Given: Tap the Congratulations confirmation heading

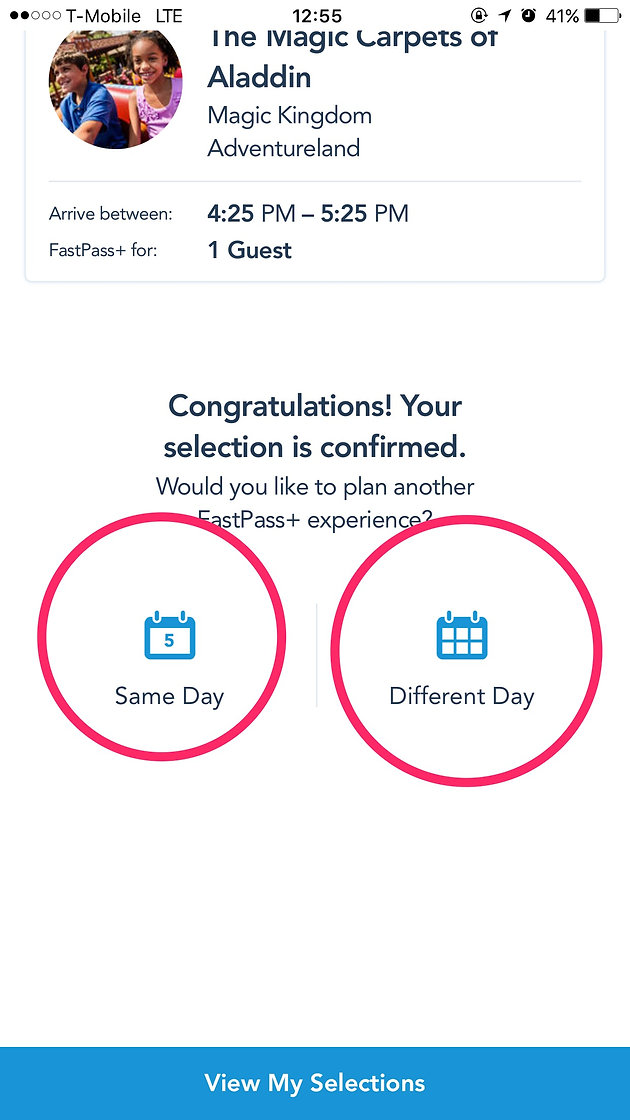Looking at the screenshot, I should [x=315, y=427].
